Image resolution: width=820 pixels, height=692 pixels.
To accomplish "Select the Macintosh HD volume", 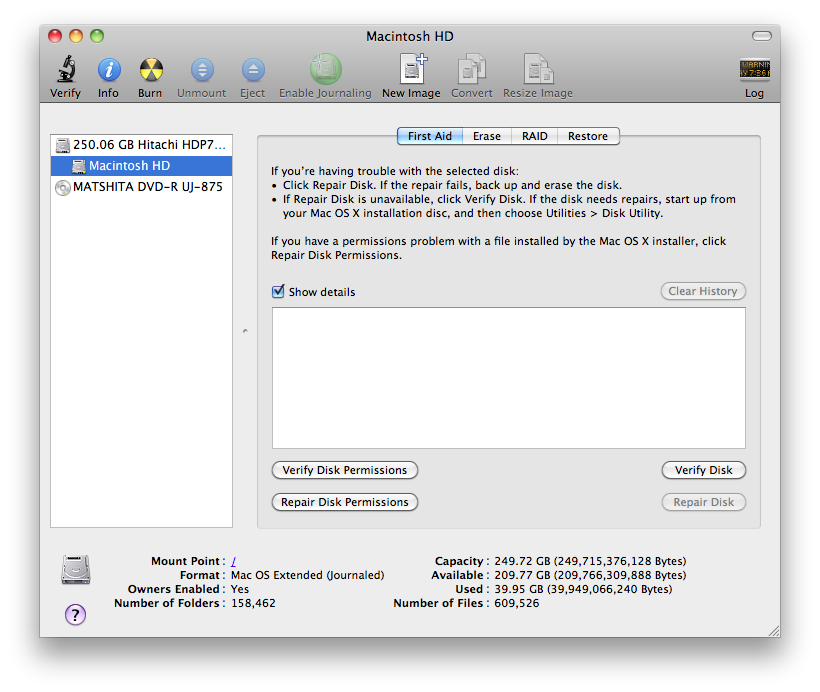I will 141,166.
